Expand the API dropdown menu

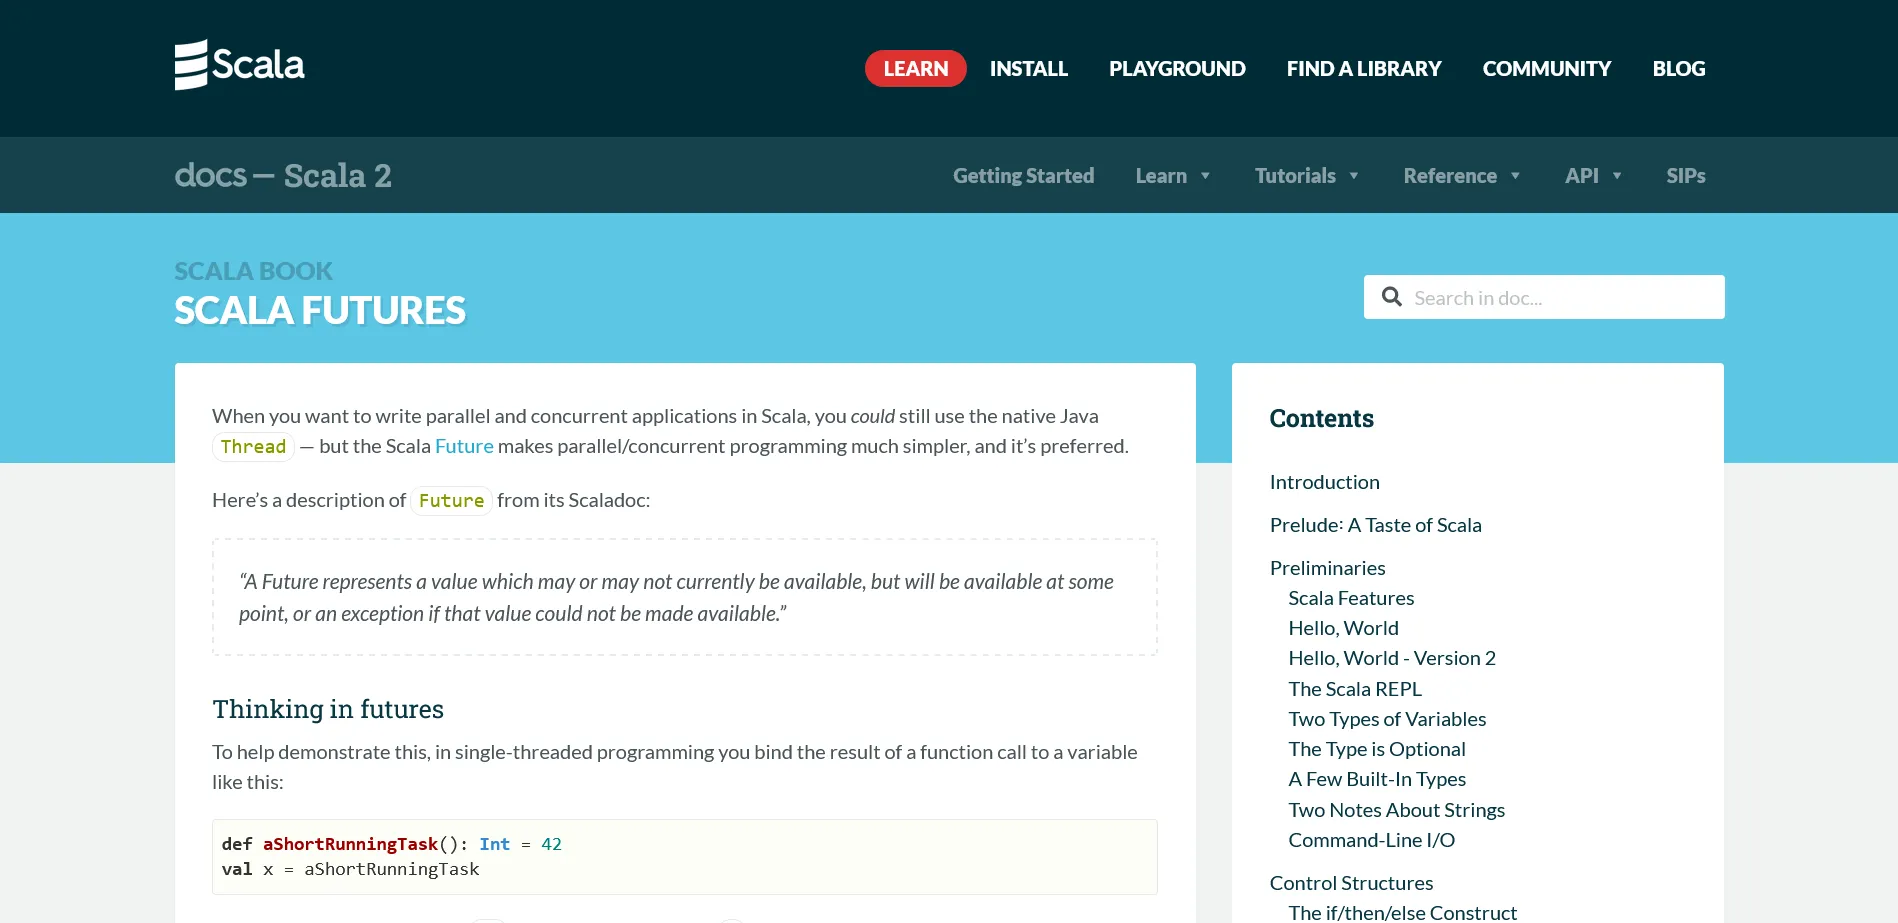(1593, 176)
